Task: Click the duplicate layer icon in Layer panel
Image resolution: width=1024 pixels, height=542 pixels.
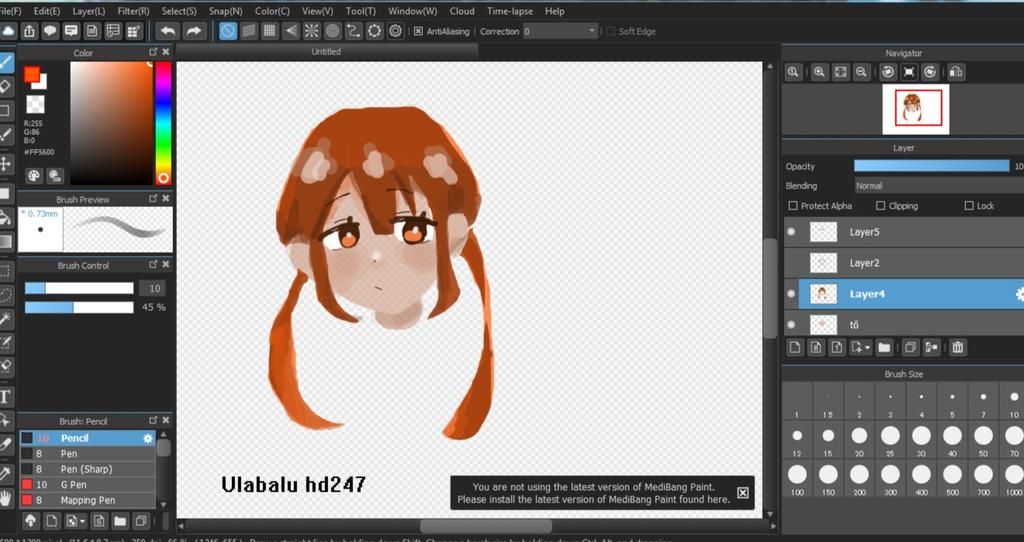Action: click(x=910, y=347)
